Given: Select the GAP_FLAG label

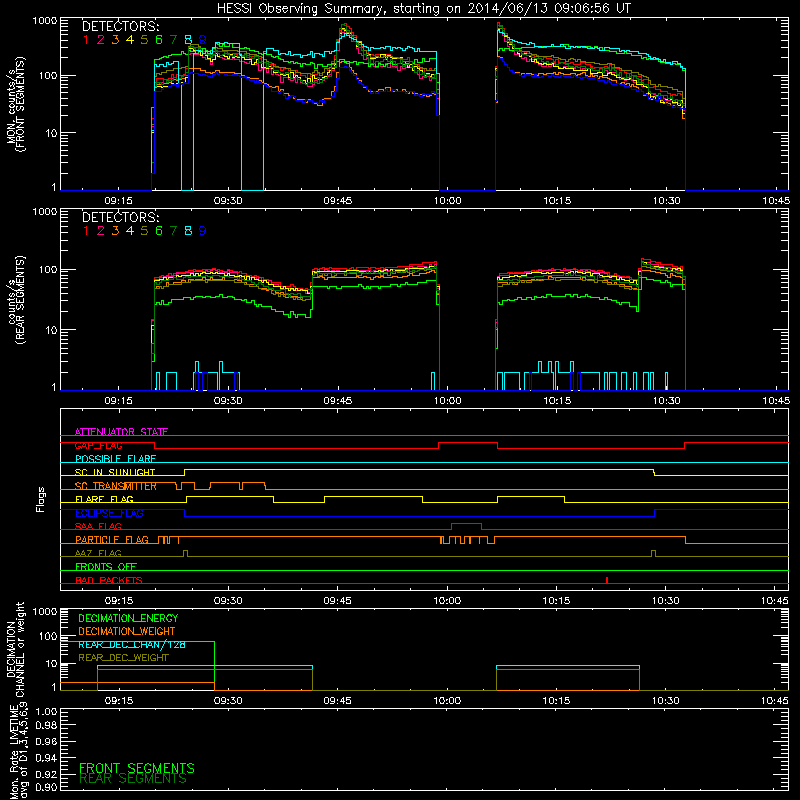Looking at the screenshot, I should [x=98, y=445].
